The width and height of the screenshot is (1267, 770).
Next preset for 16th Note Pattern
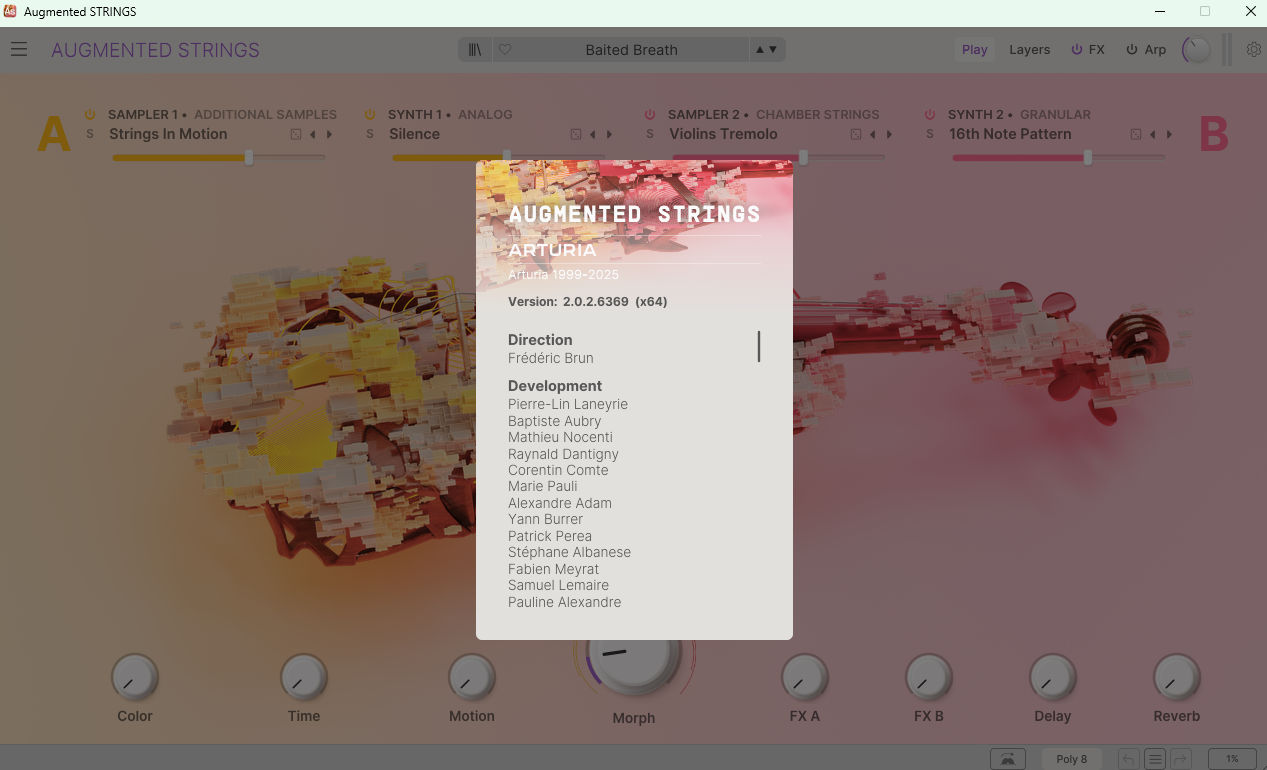pos(1169,134)
